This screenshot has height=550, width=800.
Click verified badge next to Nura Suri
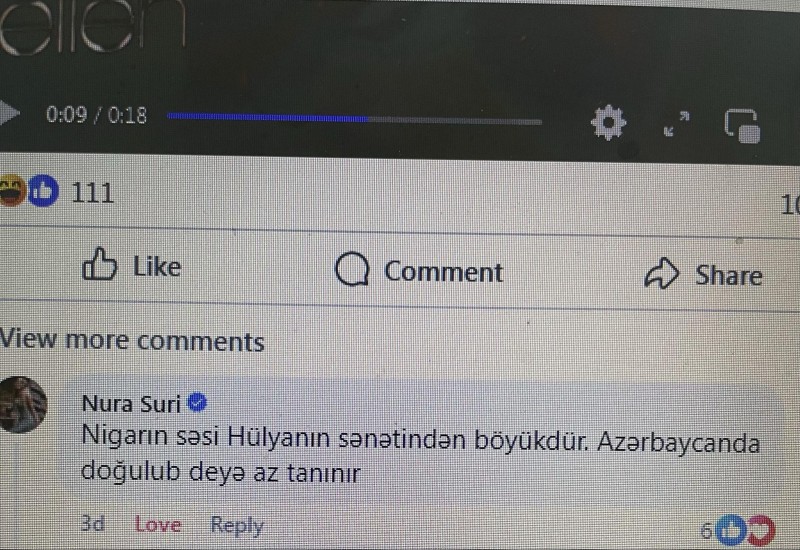coord(197,403)
